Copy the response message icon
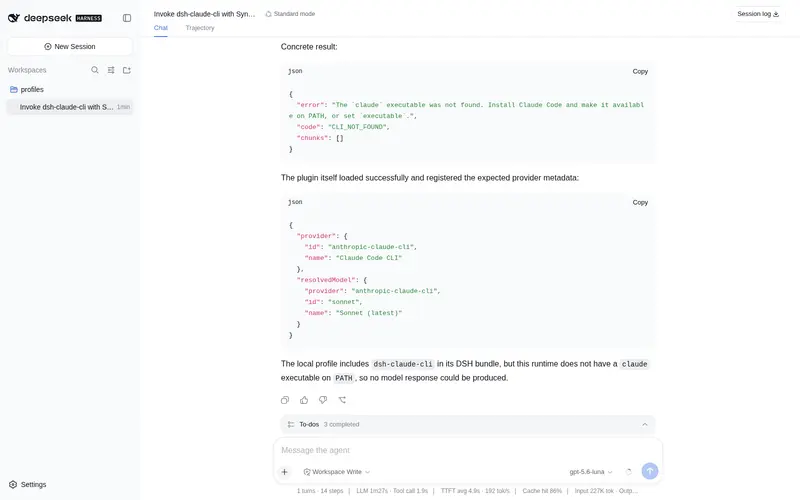800x500 pixels. tap(285, 400)
